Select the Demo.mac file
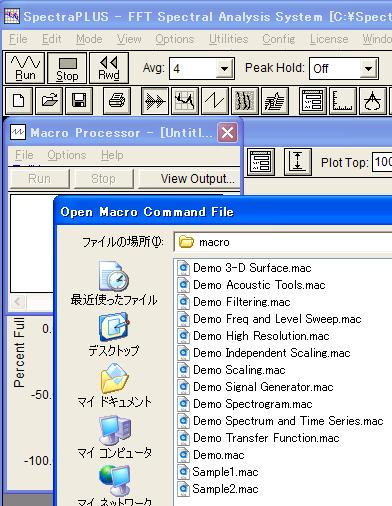The image size is (392, 506). 211,455
